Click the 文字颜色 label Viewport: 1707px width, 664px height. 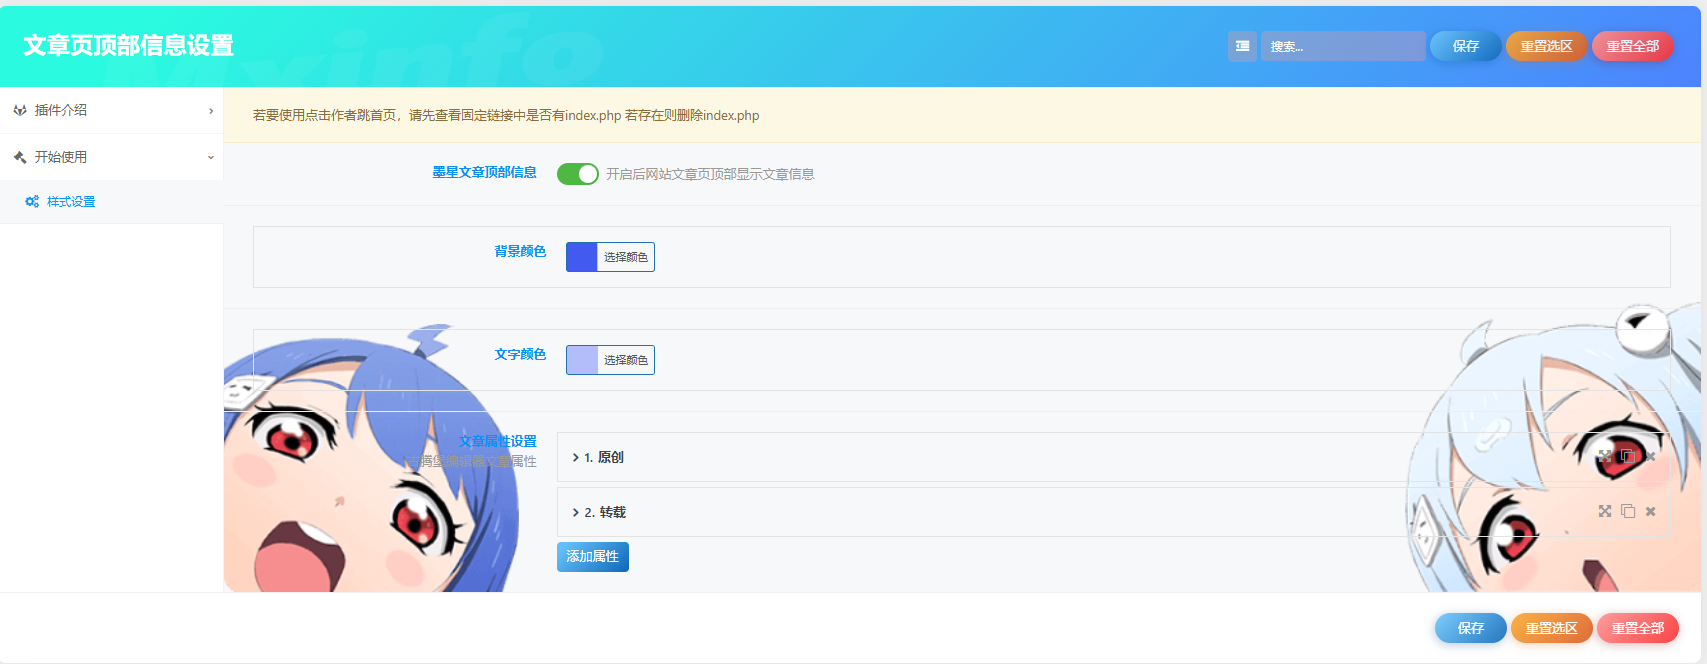(520, 354)
